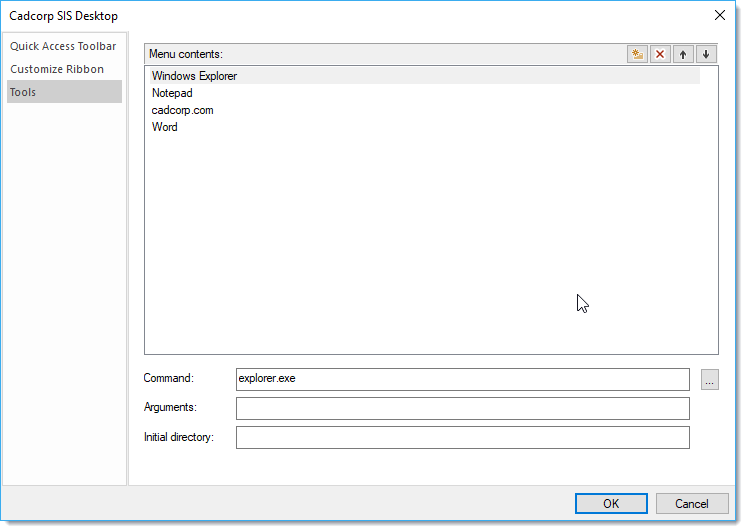Move the selected item down
The image size is (746, 531).
coord(706,54)
